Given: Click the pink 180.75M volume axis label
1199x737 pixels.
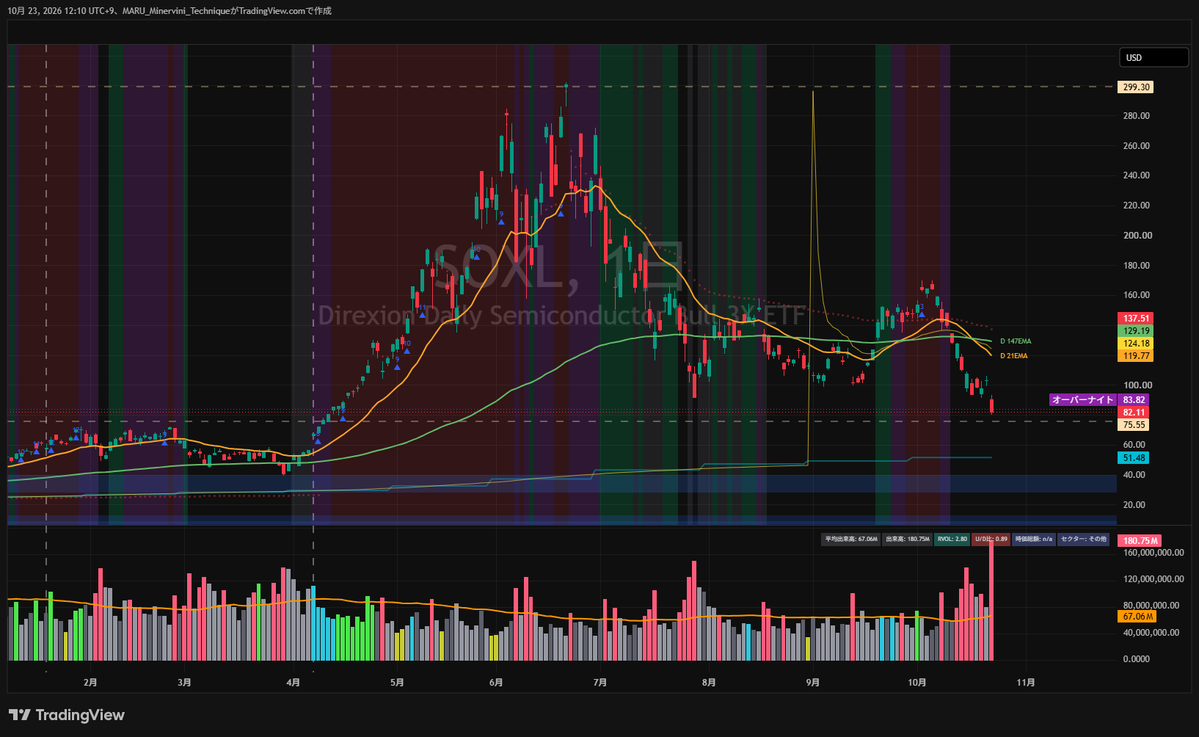Looking at the screenshot, I should coord(1139,541).
